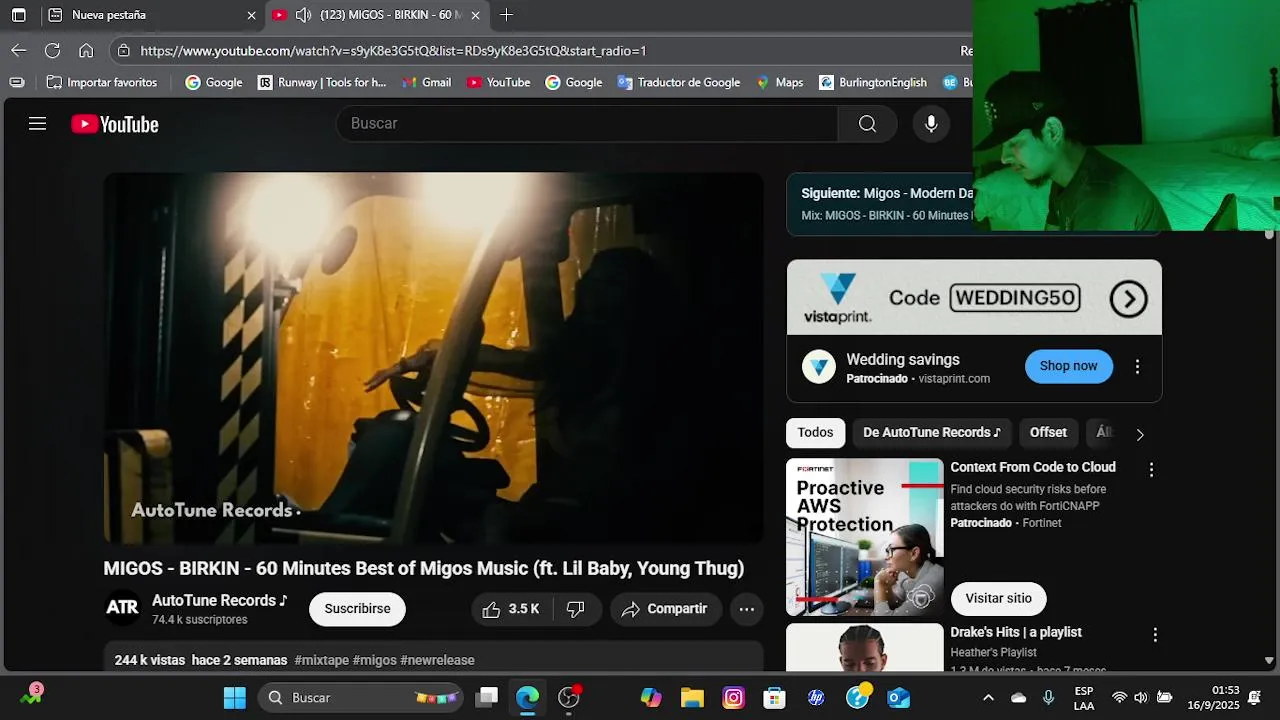The height and width of the screenshot is (720, 1280).
Task: Open Instagram from the taskbar
Action: [x=733, y=697]
